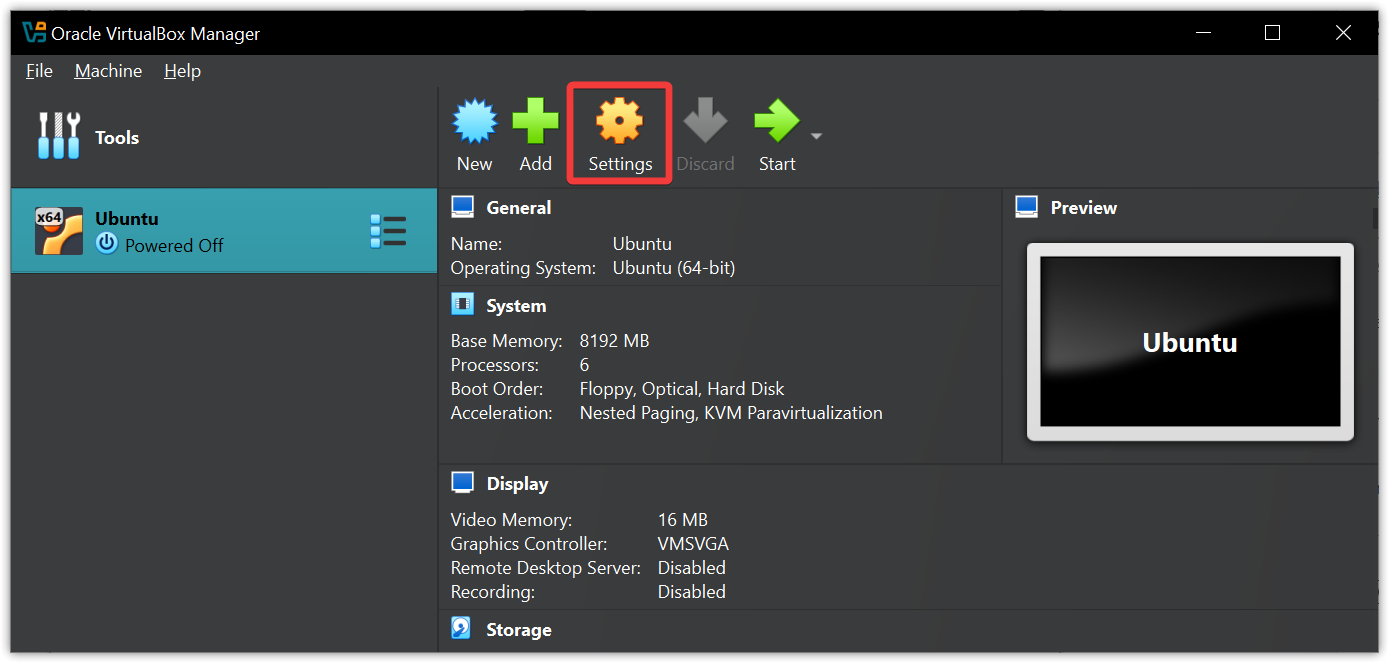Open the Help menu

click(x=182, y=71)
